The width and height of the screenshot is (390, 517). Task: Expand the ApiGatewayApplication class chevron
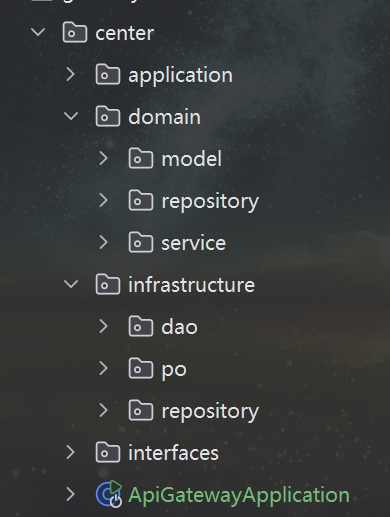[x=71, y=494]
